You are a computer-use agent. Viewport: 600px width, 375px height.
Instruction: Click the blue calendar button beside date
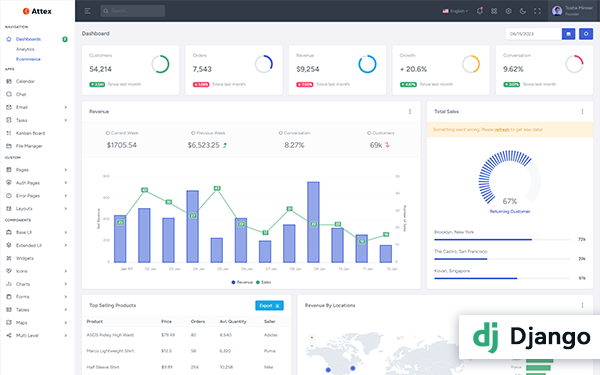click(x=568, y=34)
